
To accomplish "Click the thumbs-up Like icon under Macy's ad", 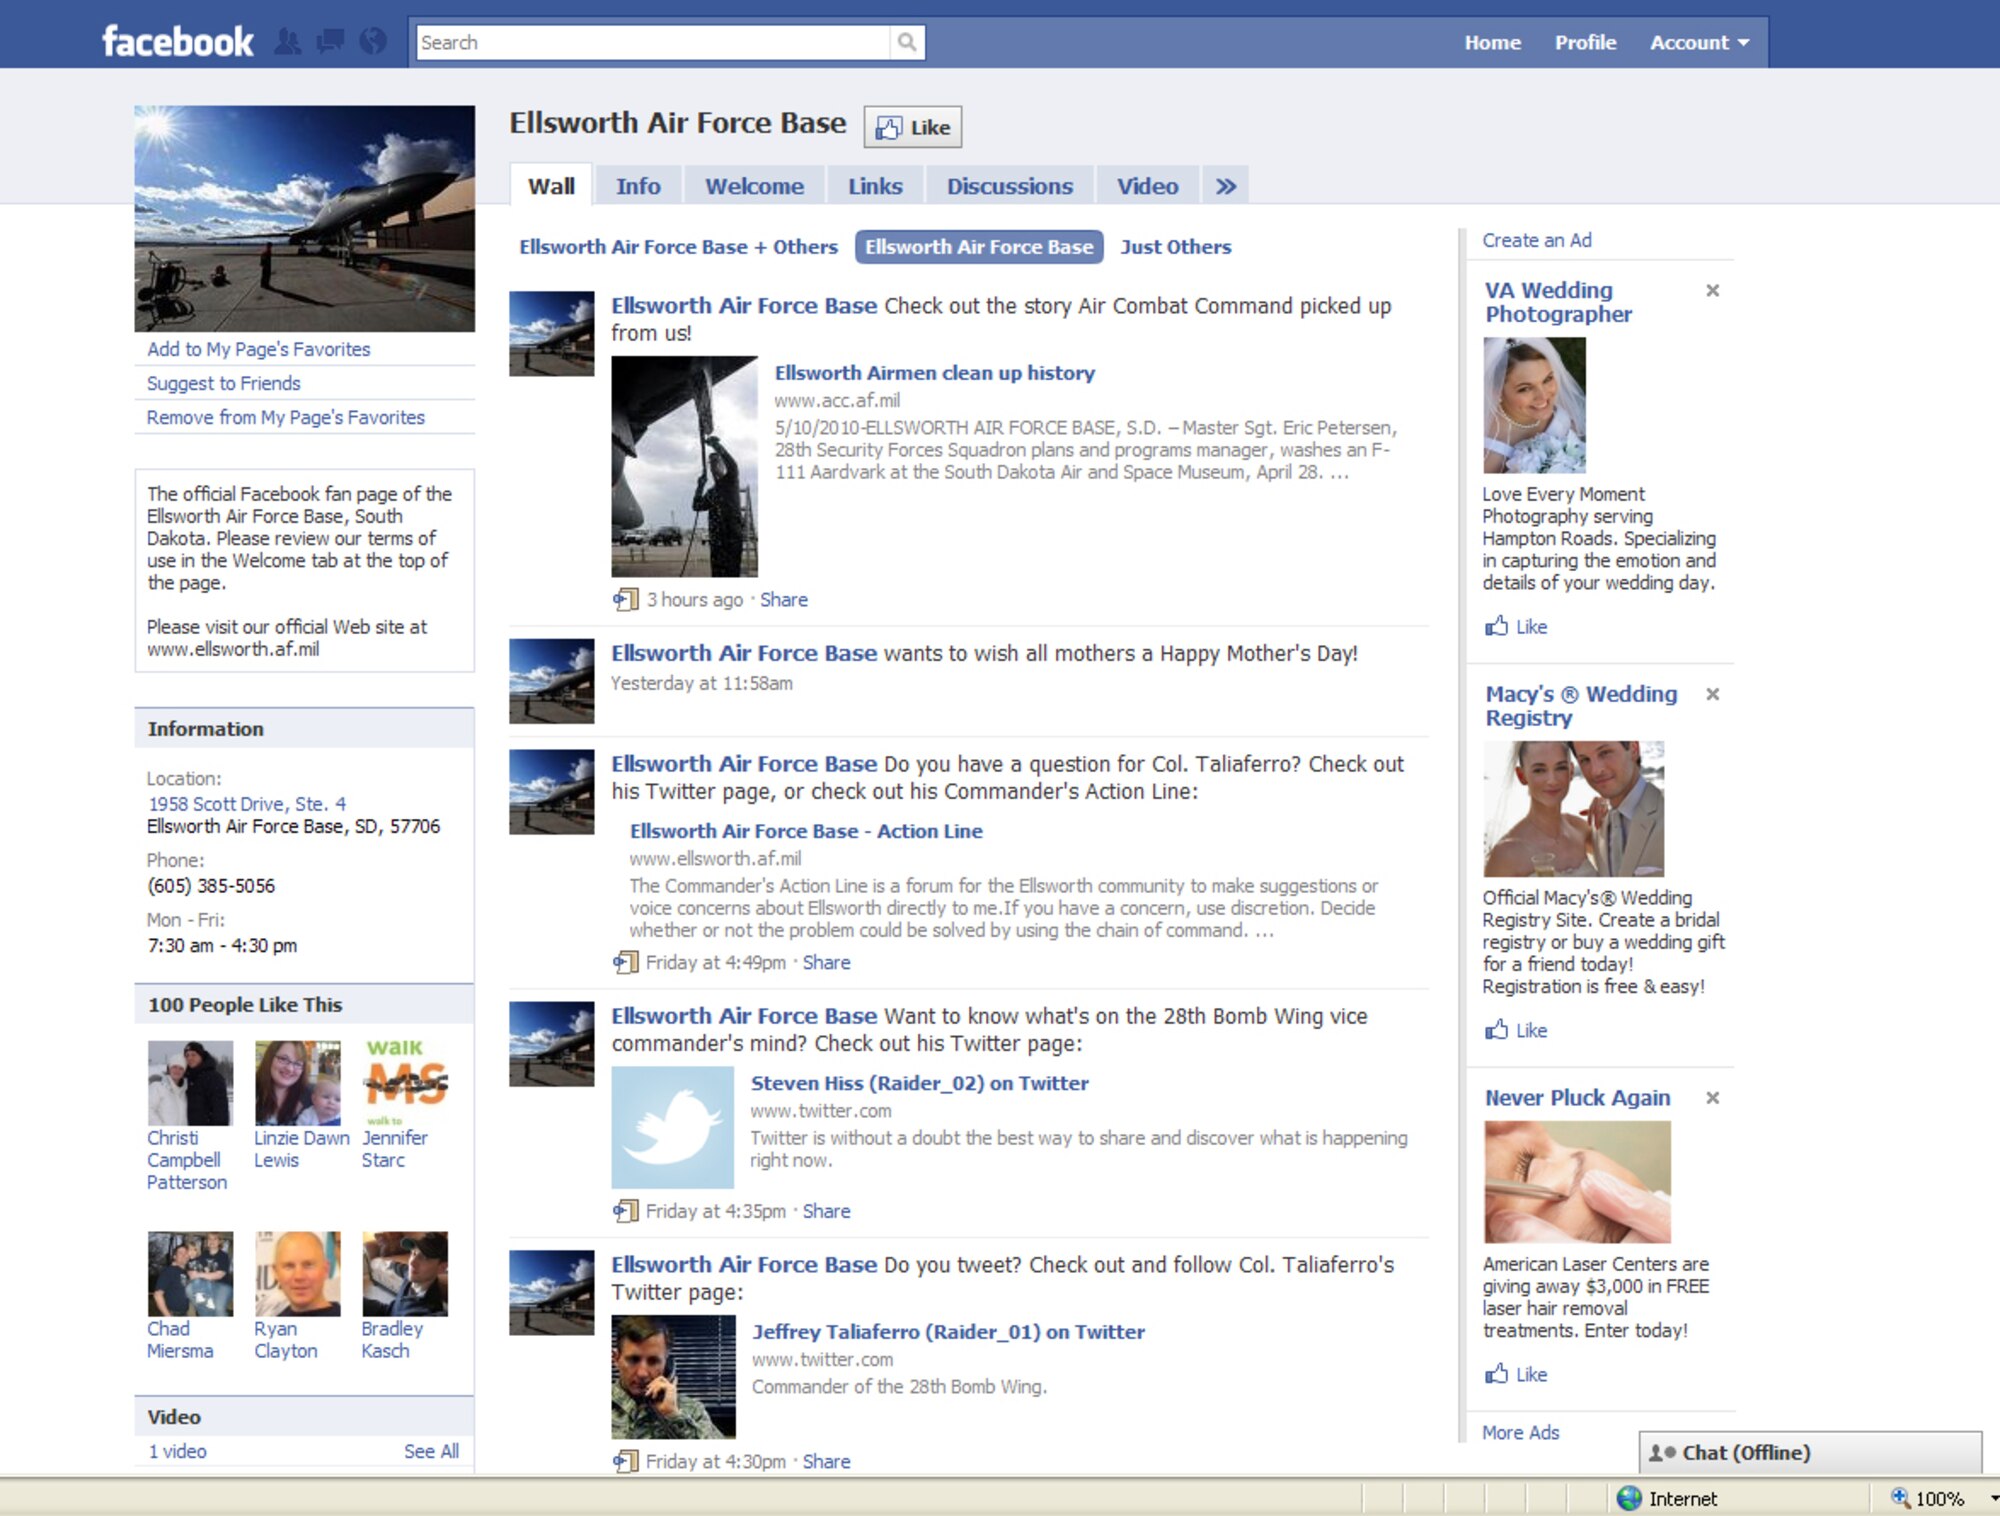I will [1496, 1029].
